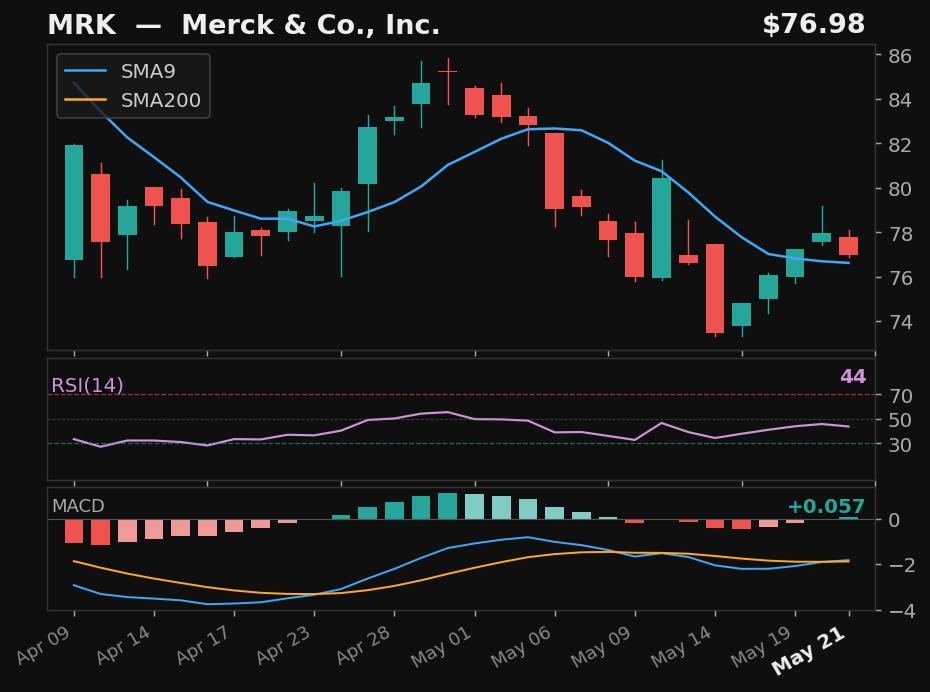
Task: Click the May 09 date axis label
Action: pyautogui.click(x=603, y=646)
